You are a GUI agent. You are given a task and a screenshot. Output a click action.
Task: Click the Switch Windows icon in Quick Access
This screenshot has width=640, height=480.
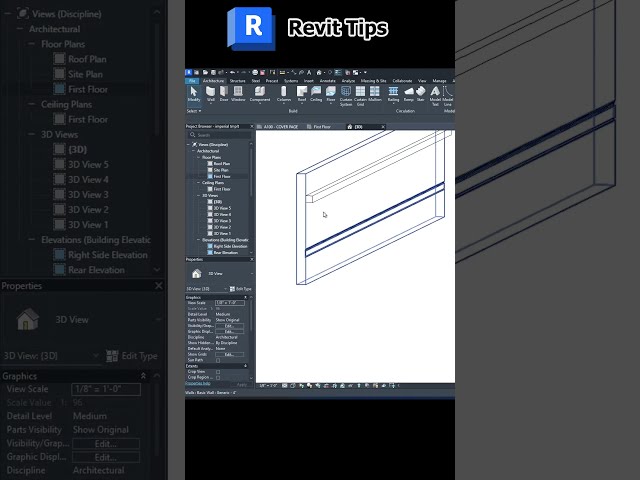pyautogui.click(x=356, y=73)
